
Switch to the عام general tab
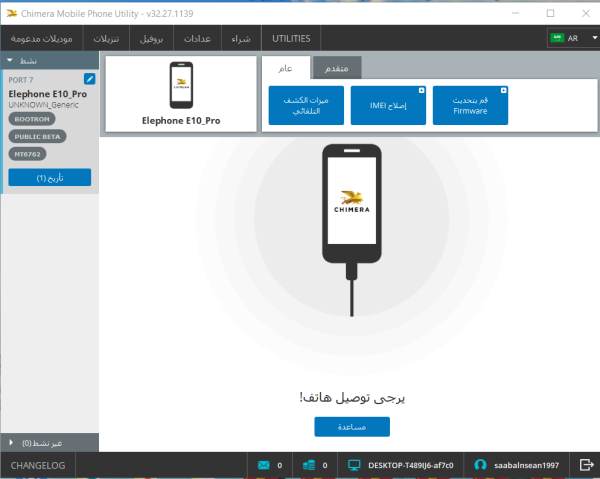286,68
